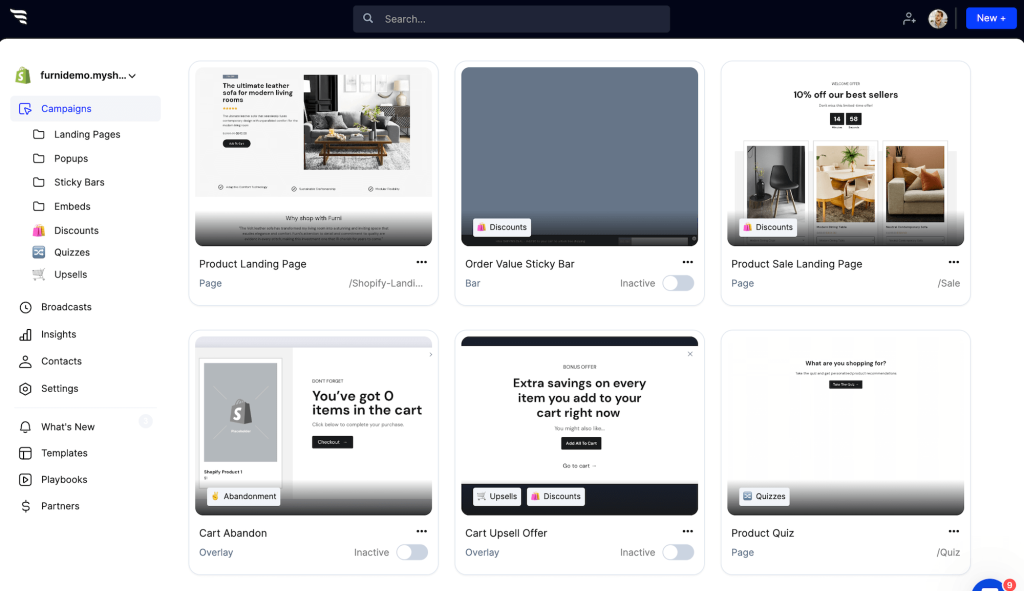Viewport: 1024px width, 591px height.
Task: Open Cart Abandon preview thumbnail
Action: [313, 425]
